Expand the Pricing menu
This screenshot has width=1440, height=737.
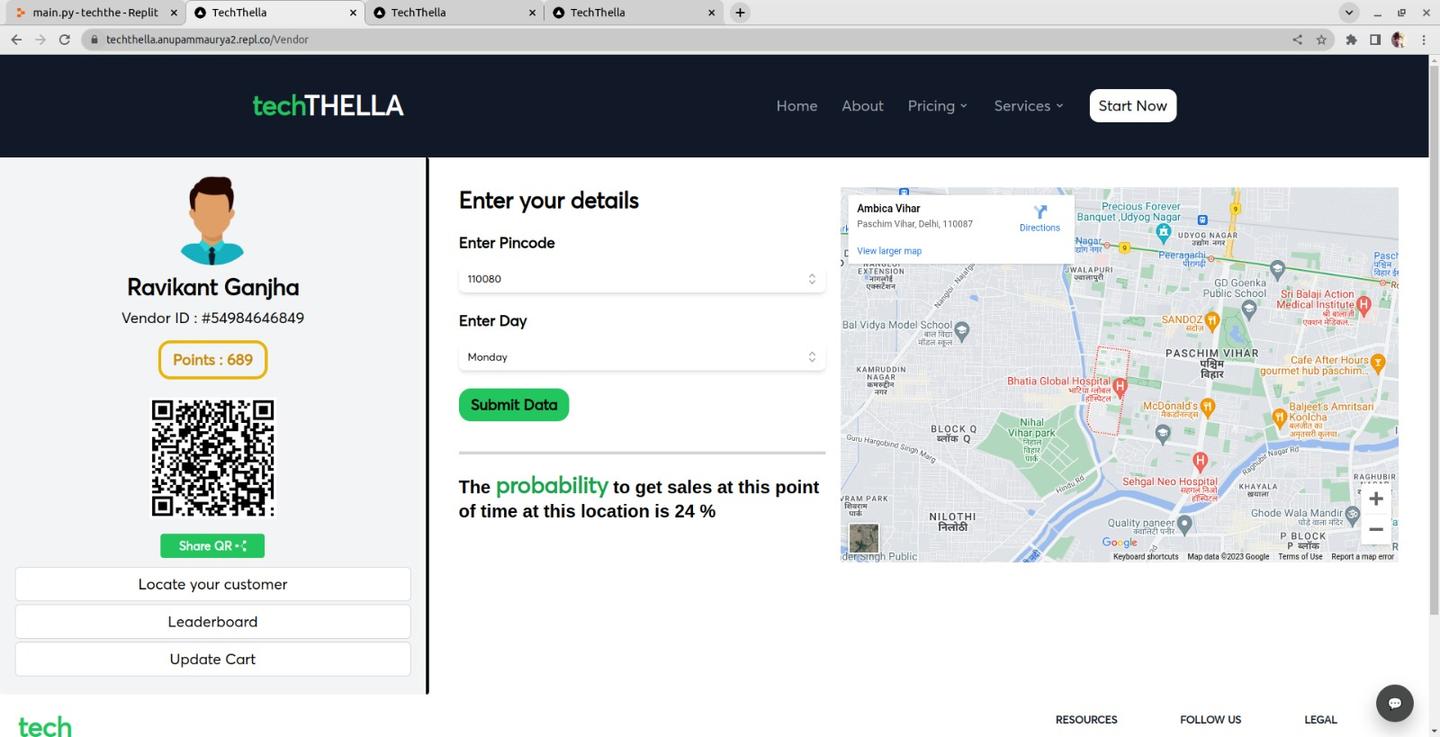937,106
